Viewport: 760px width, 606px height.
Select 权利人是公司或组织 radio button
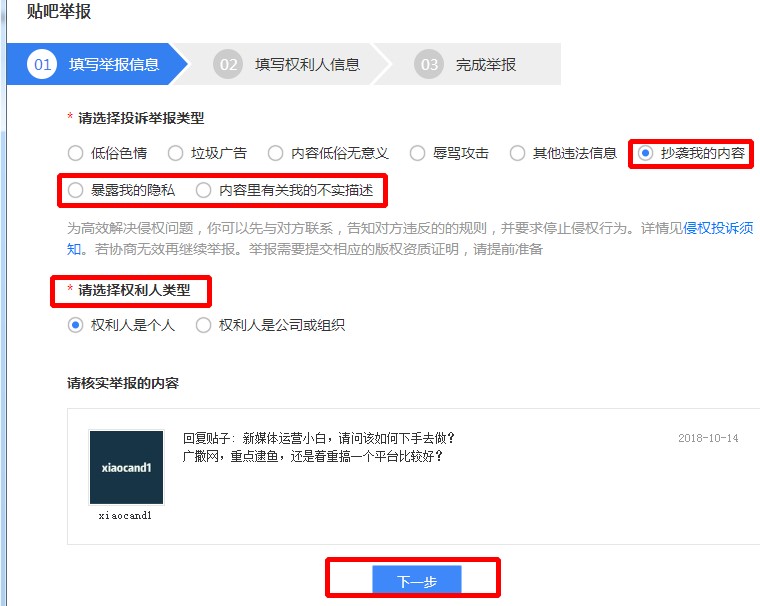203,325
